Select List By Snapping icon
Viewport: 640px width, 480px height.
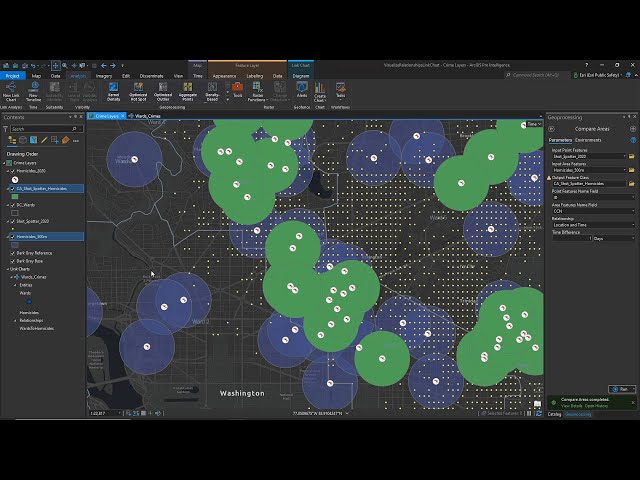point(55,140)
